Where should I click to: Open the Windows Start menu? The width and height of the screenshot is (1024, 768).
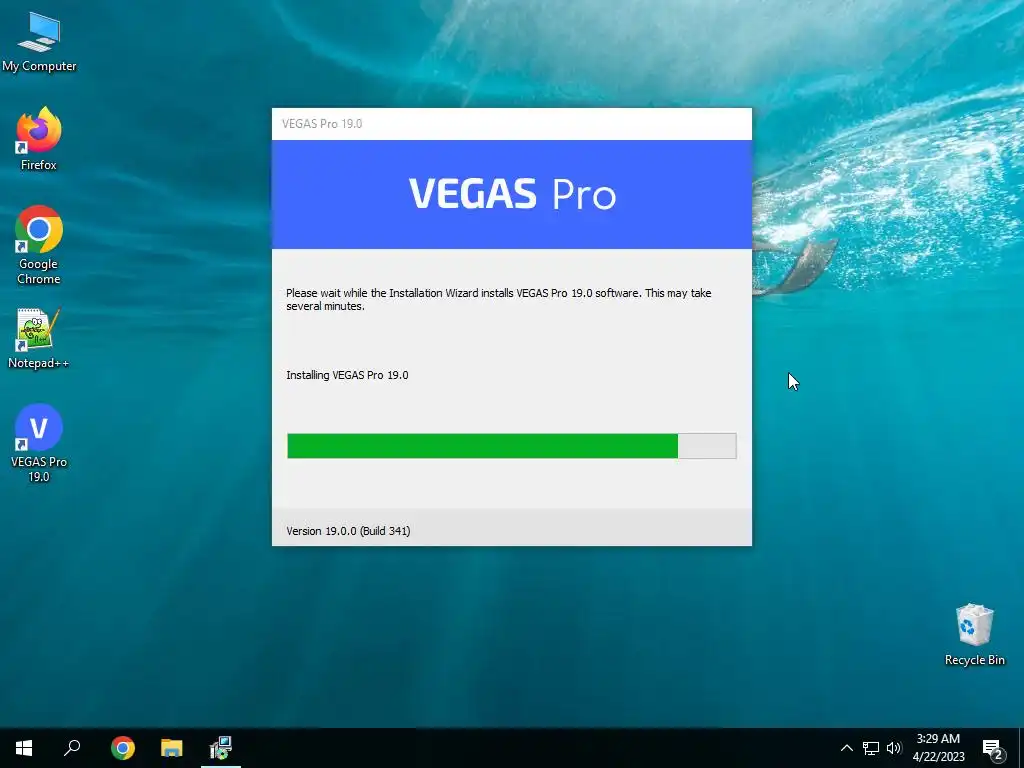tap(24, 748)
